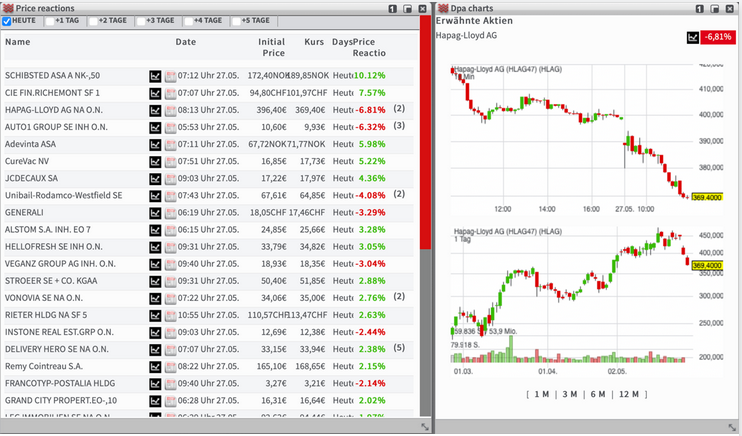This screenshot has width=742, height=436.
Task: Enable the +4 TAGE checkbox
Action: [188, 21]
